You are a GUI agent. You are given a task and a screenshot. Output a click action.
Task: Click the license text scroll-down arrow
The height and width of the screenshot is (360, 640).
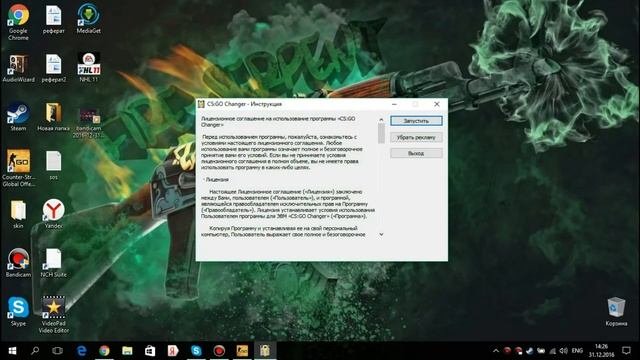381,234
